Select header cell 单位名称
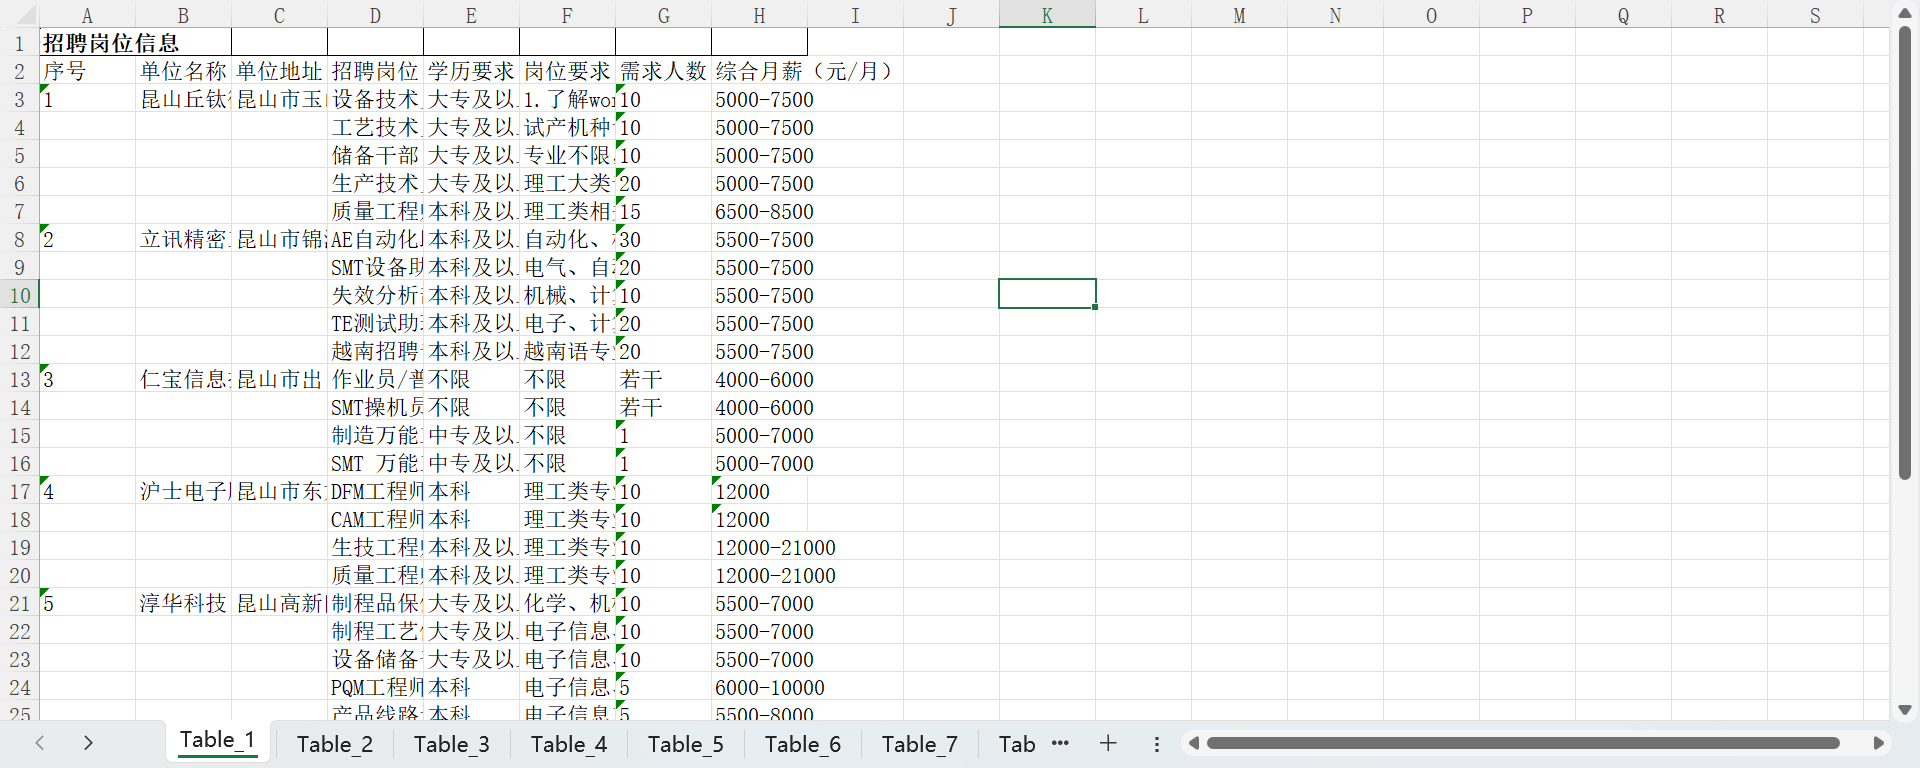The height and width of the screenshot is (768, 1920). point(183,71)
